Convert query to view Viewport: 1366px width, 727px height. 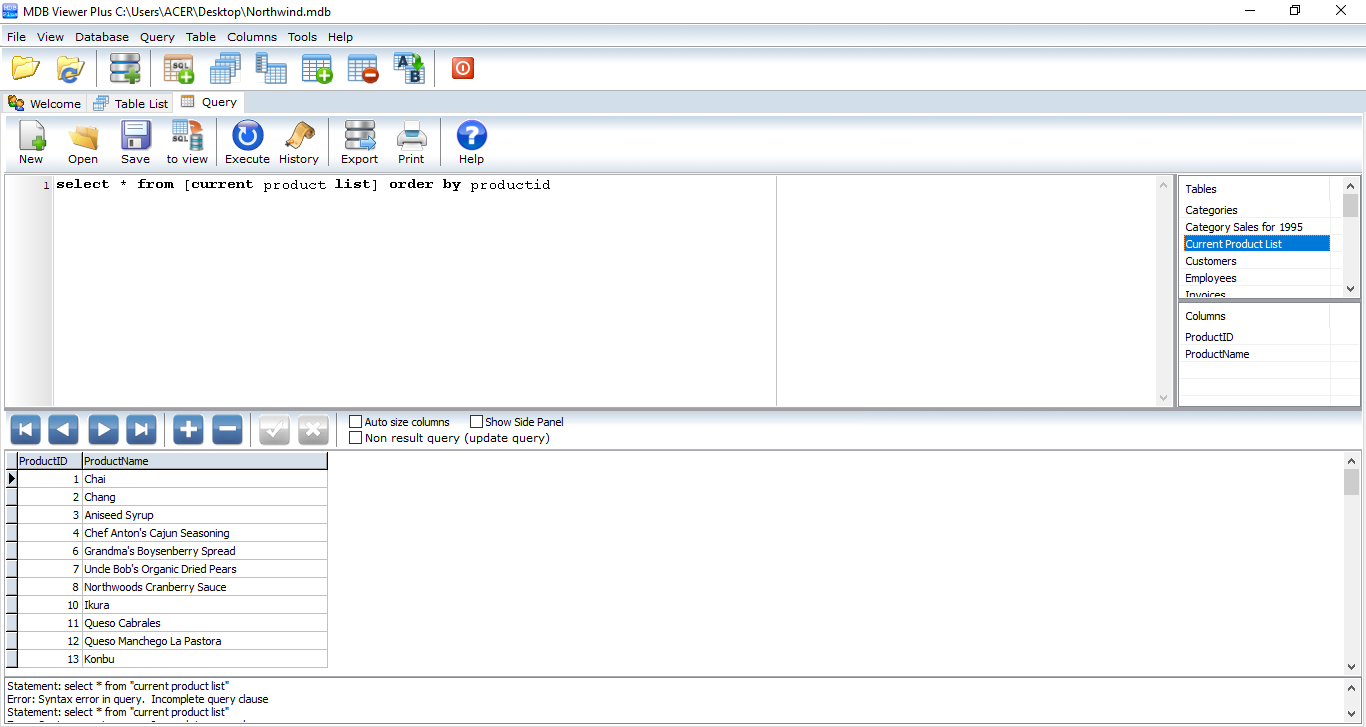[x=187, y=143]
